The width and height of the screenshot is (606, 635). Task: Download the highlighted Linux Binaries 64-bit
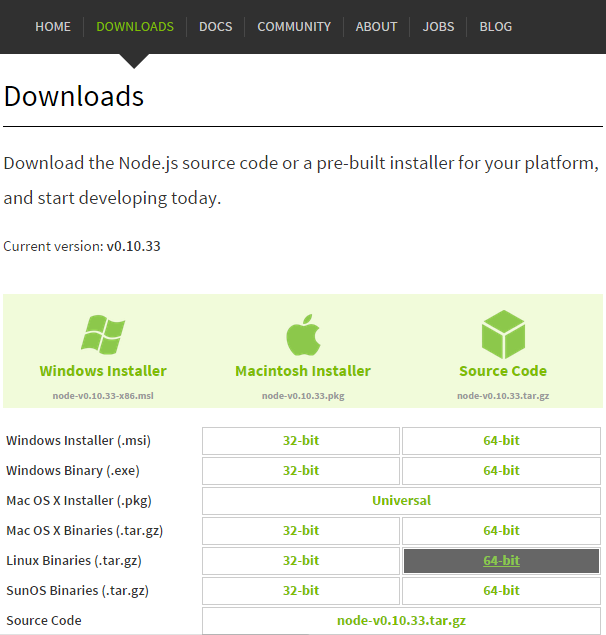501,560
